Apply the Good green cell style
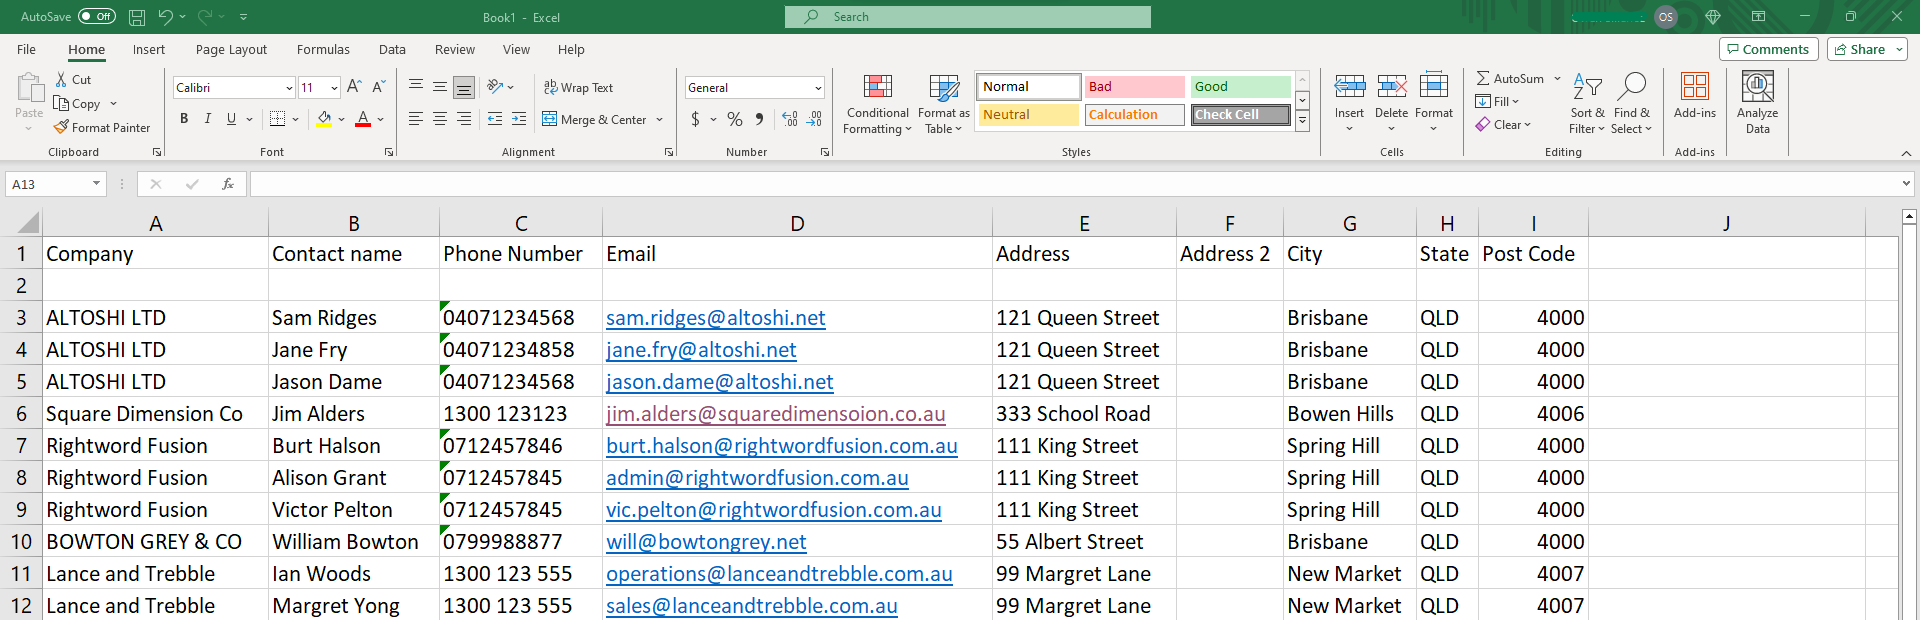Screen dimensions: 1920x620 click(1240, 87)
